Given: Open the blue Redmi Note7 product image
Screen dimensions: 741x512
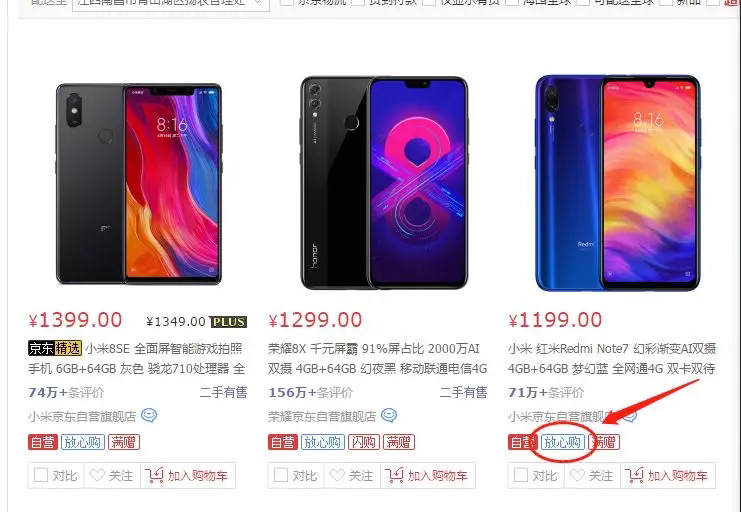Looking at the screenshot, I should pos(617,182).
